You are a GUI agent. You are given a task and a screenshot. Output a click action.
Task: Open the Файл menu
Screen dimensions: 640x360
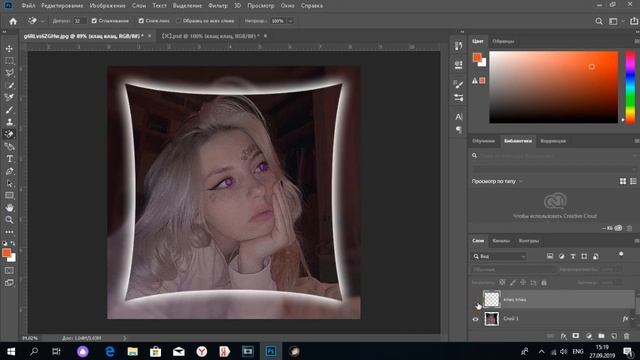tap(28, 6)
